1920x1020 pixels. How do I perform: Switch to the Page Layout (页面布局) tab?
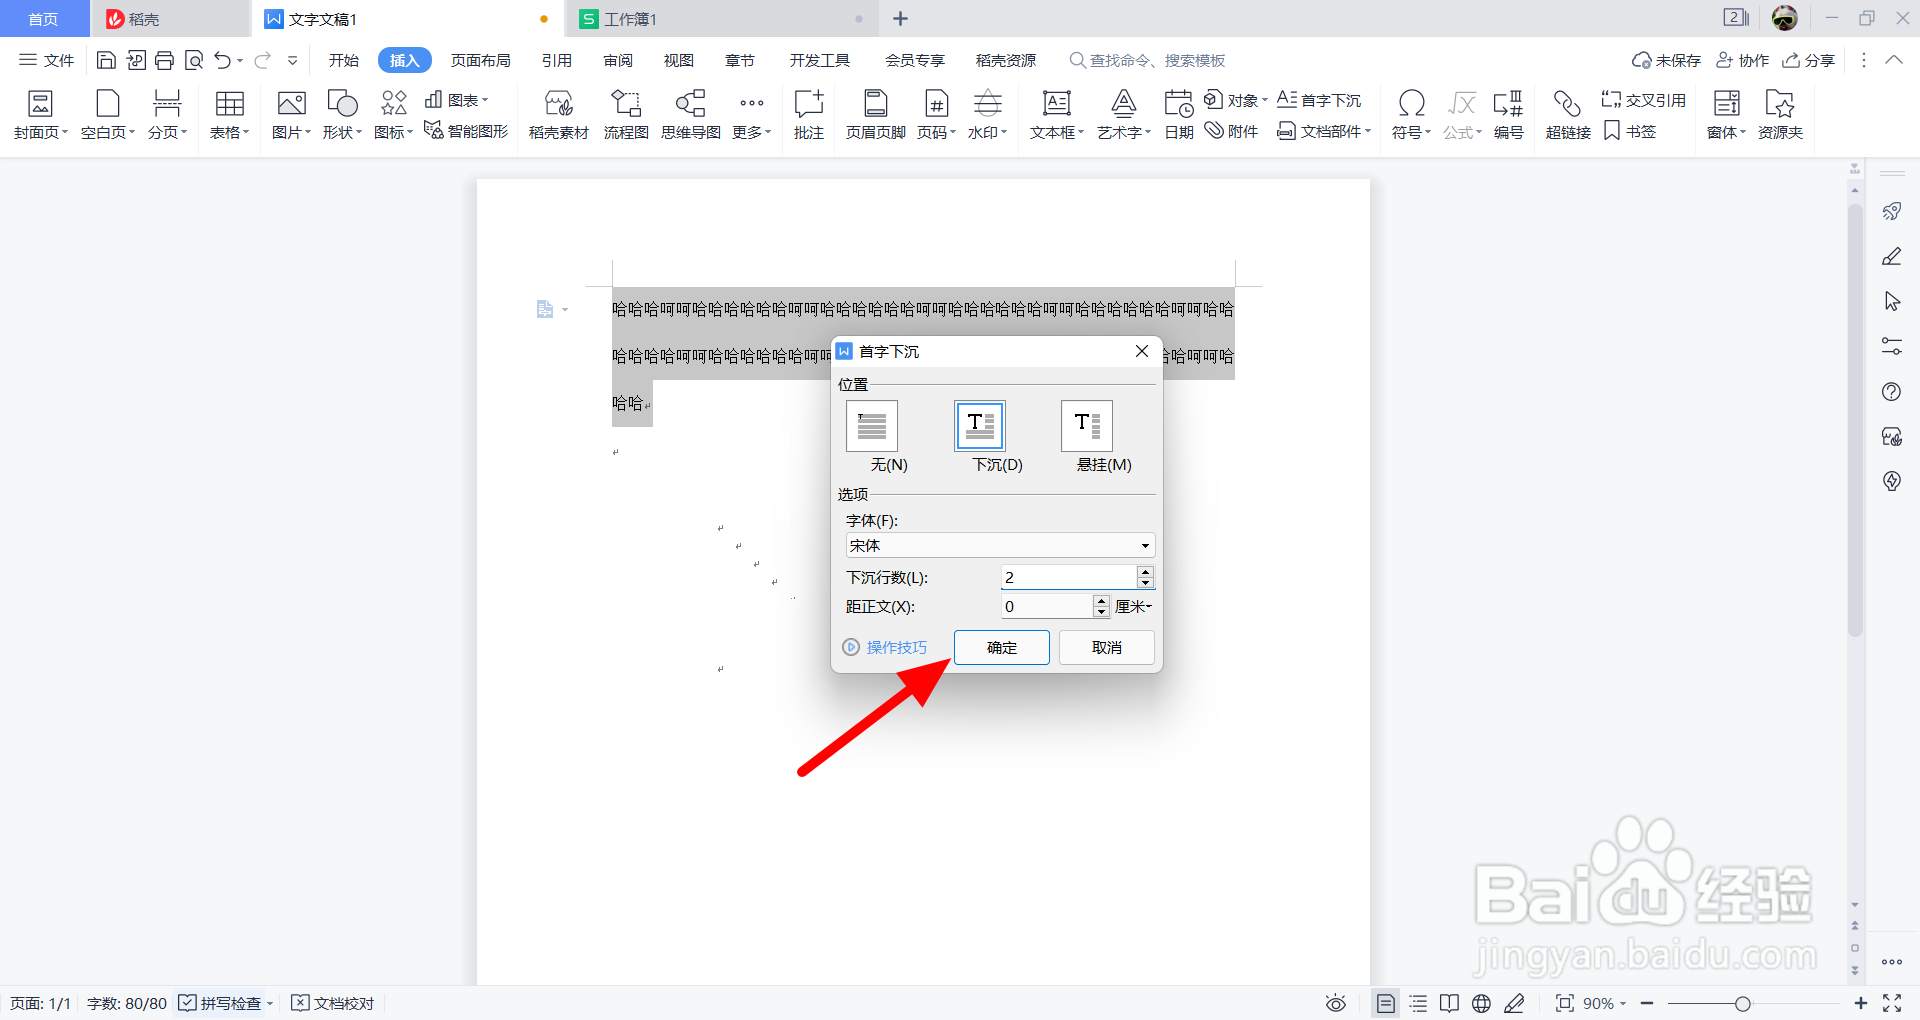point(481,60)
